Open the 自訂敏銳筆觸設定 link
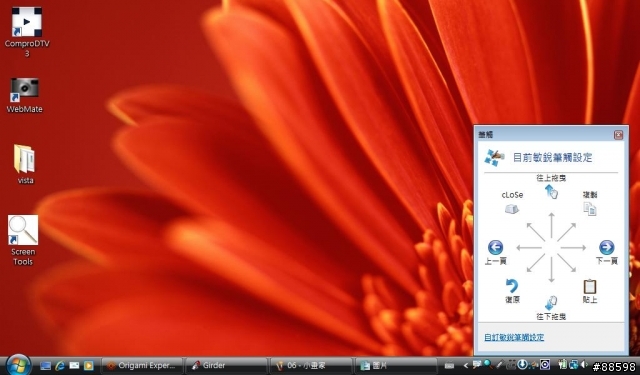The image size is (640, 375). 514,337
